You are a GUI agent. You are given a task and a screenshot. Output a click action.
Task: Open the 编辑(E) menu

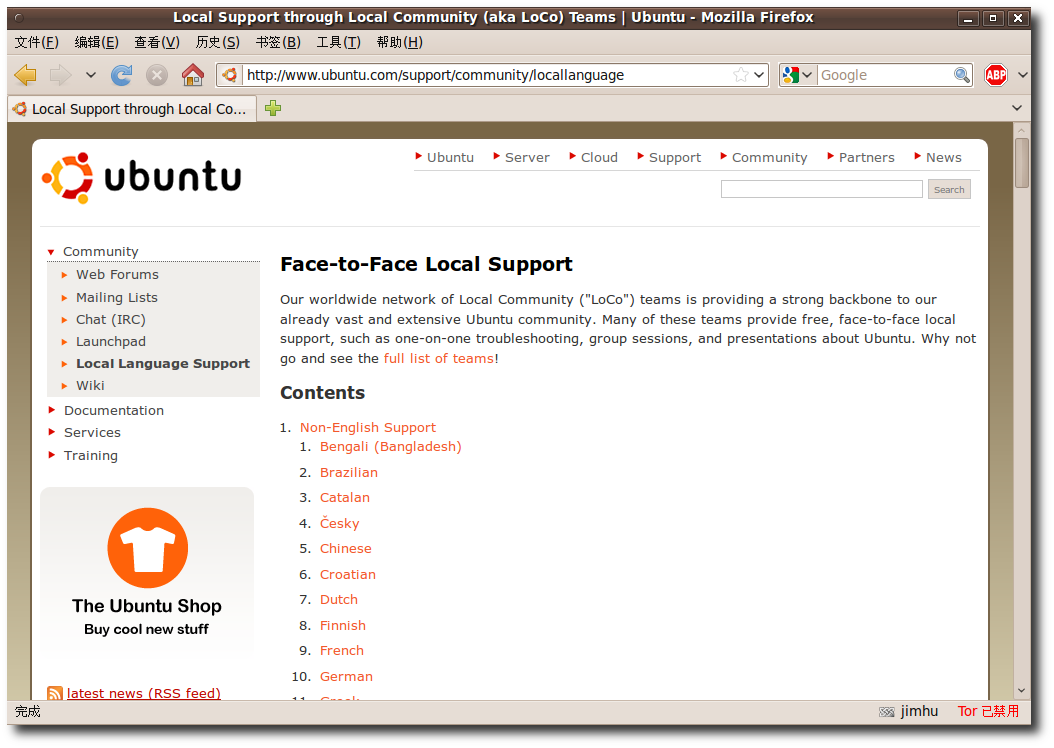(x=96, y=42)
